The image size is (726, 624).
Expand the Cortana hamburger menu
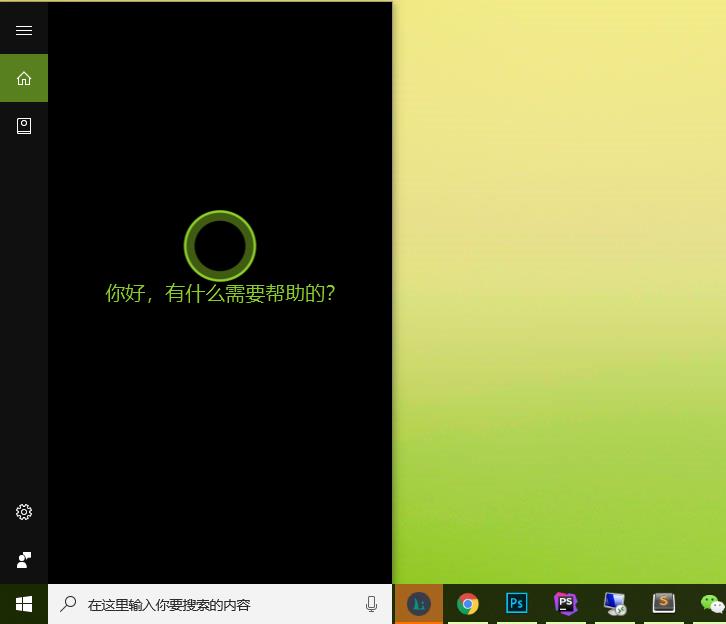(24, 31)
